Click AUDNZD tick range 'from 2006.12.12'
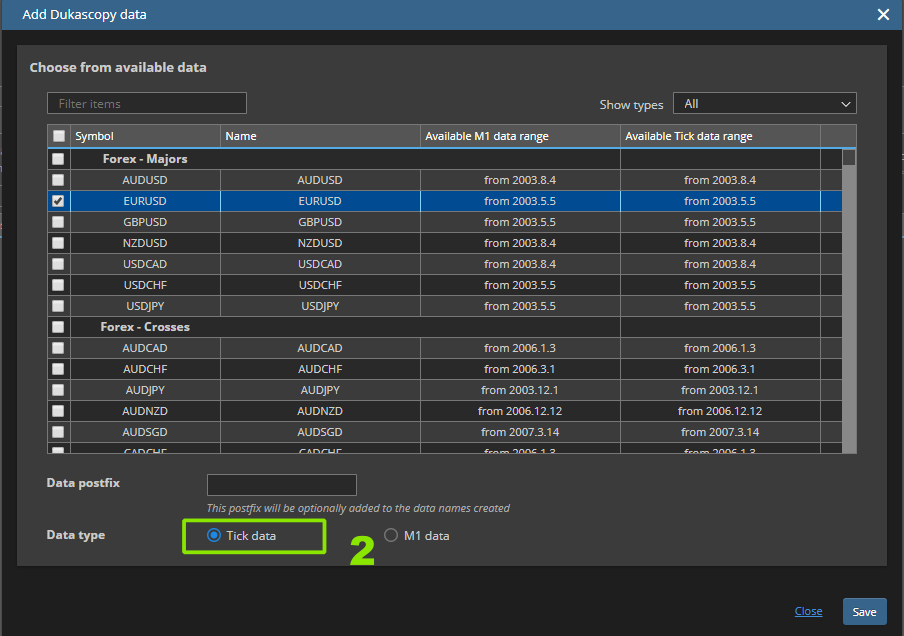 [x=720, y=411]
